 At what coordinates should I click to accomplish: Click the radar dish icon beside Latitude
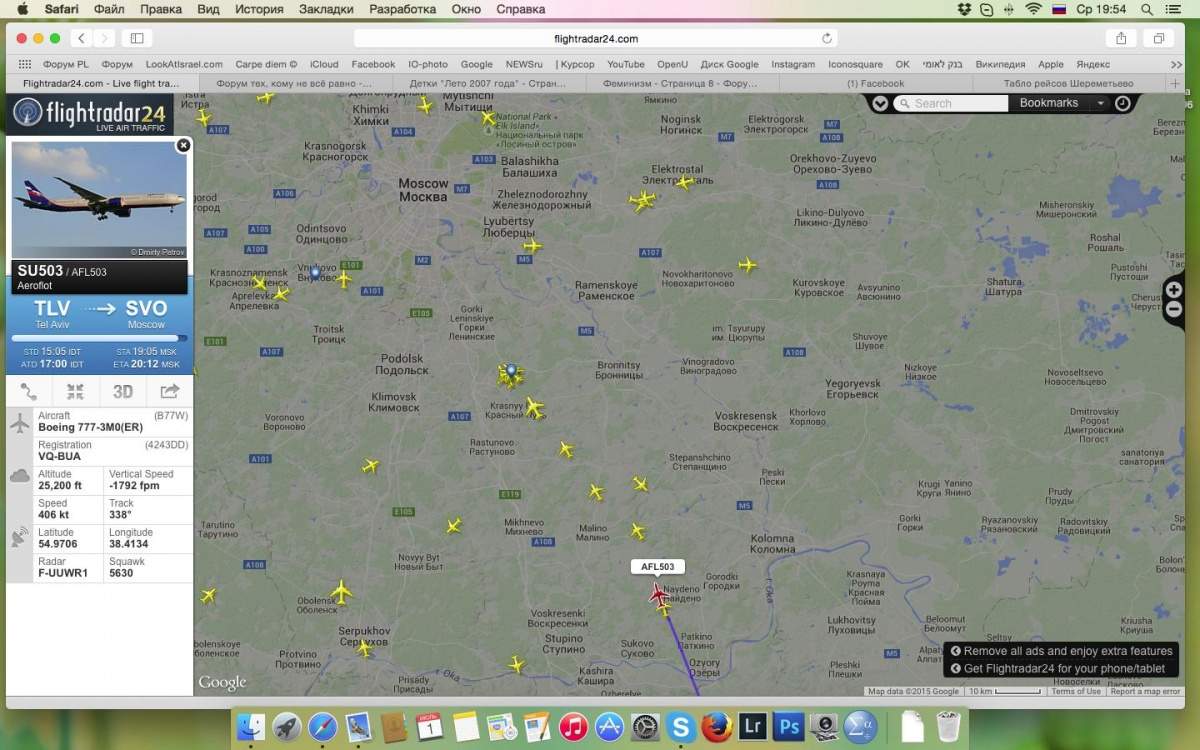point(20,538)
